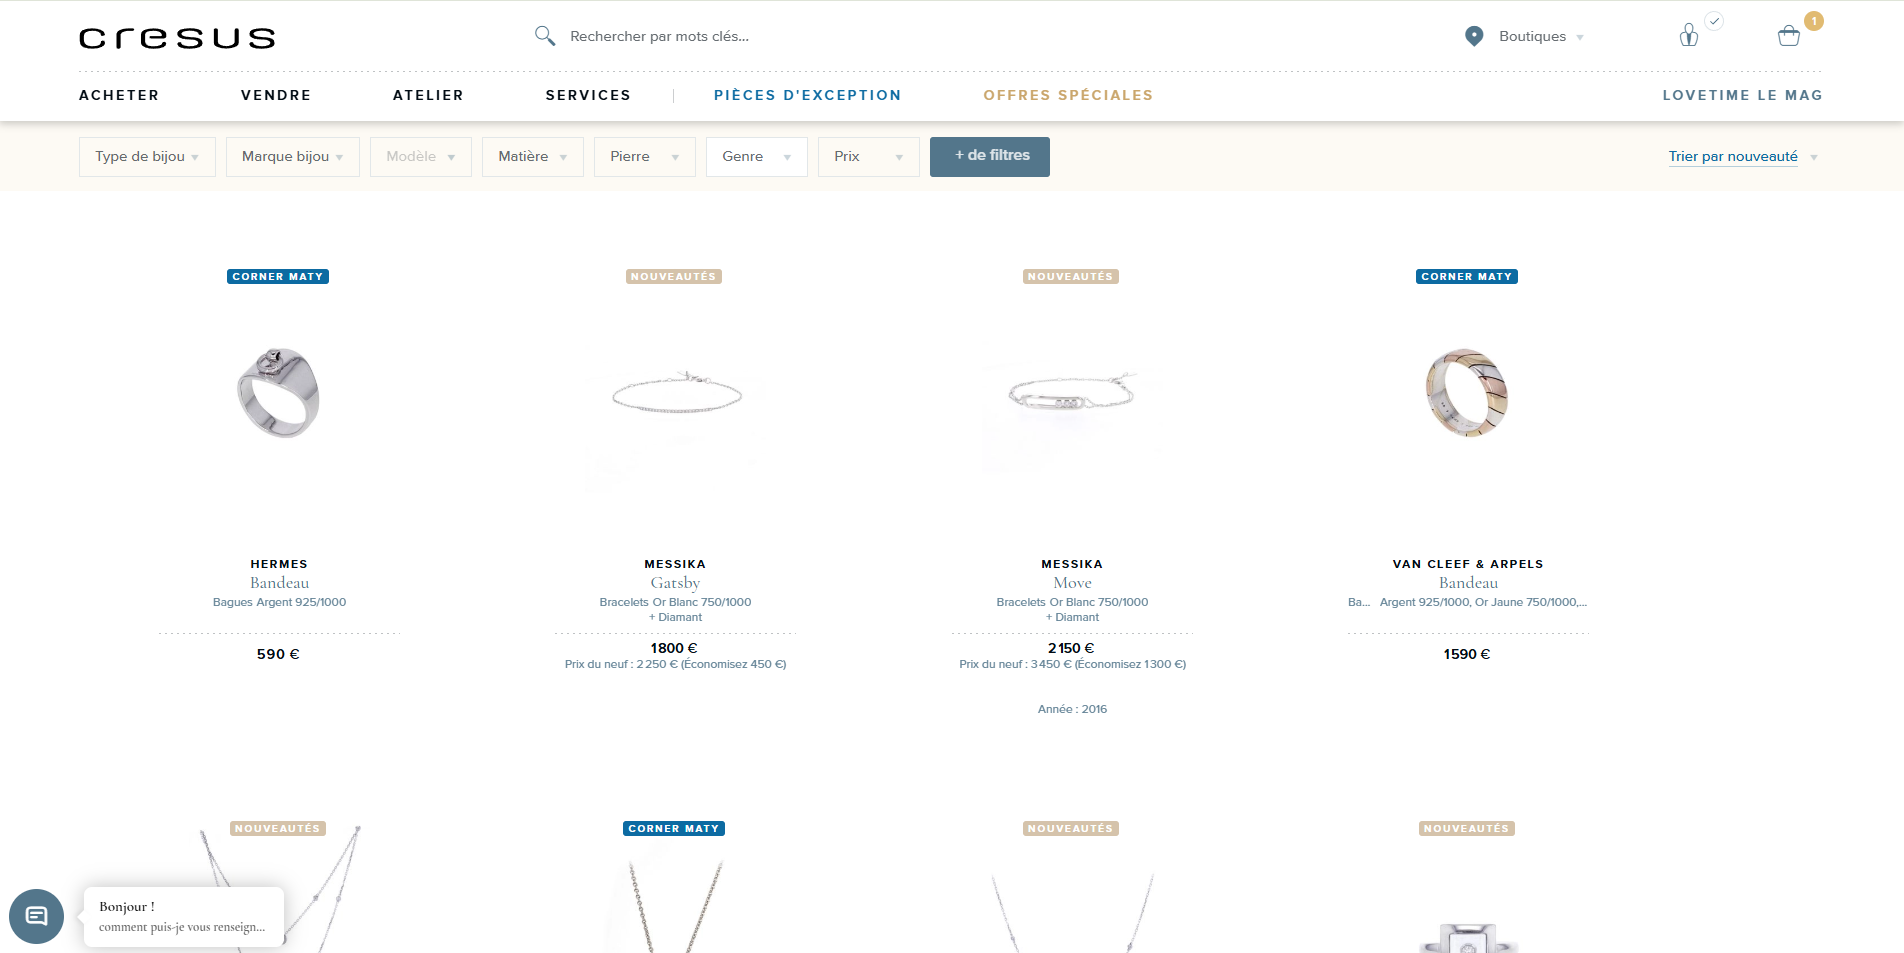
Task: Expand the Boutiques dropdown
Action: [x=1541, y=36]
